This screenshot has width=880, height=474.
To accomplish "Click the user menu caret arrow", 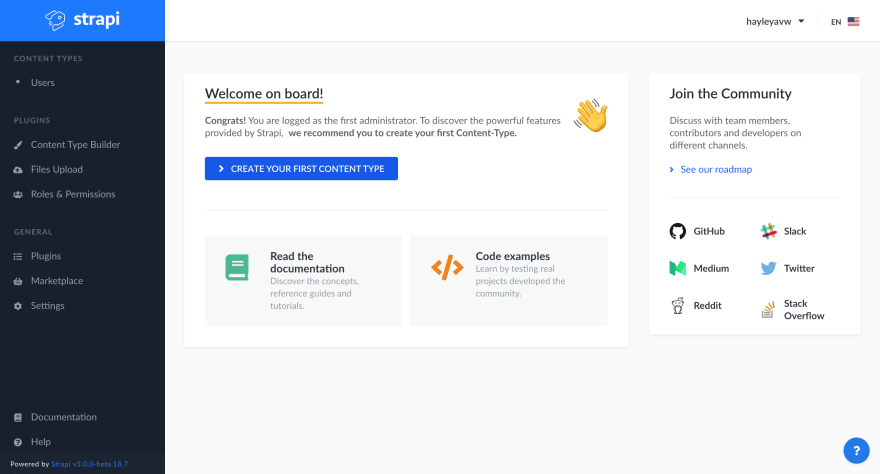I will pyautogui.click(x=801, y=21).
